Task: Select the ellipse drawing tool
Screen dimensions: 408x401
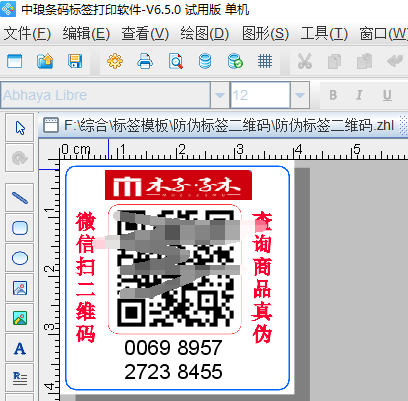Action: pos(20,258)
